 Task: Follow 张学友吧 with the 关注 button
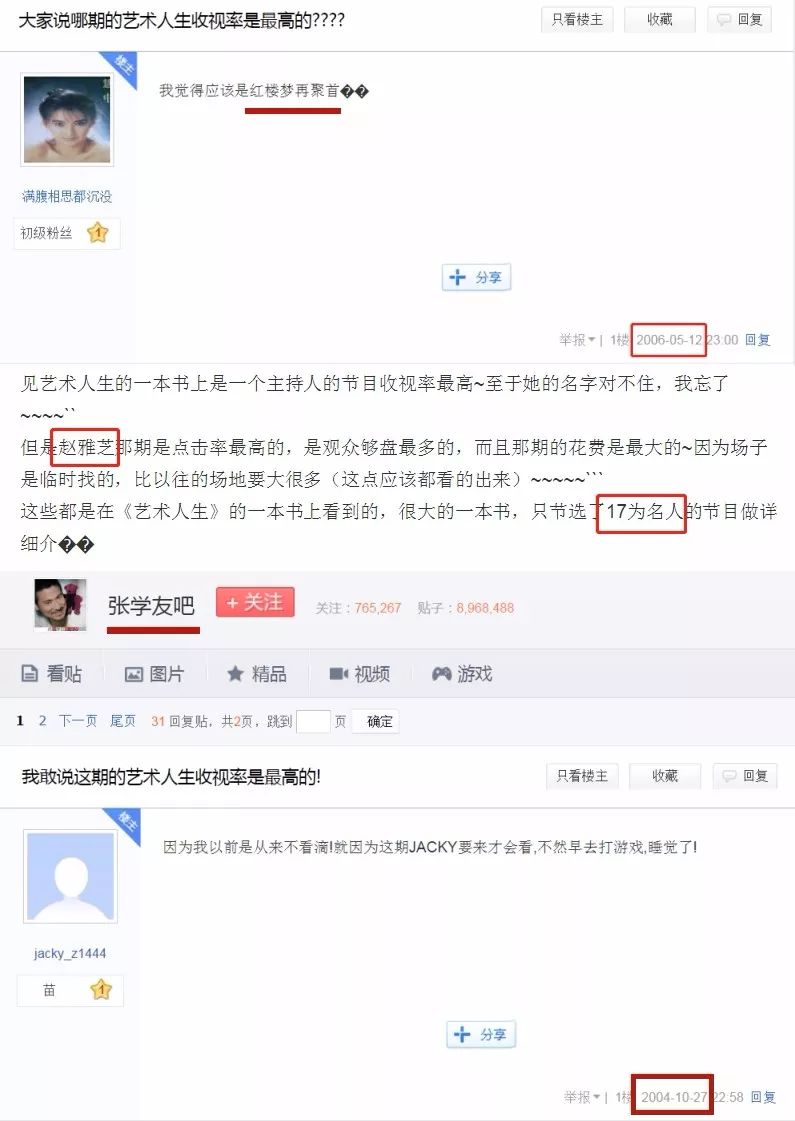[x=255, y=603]
